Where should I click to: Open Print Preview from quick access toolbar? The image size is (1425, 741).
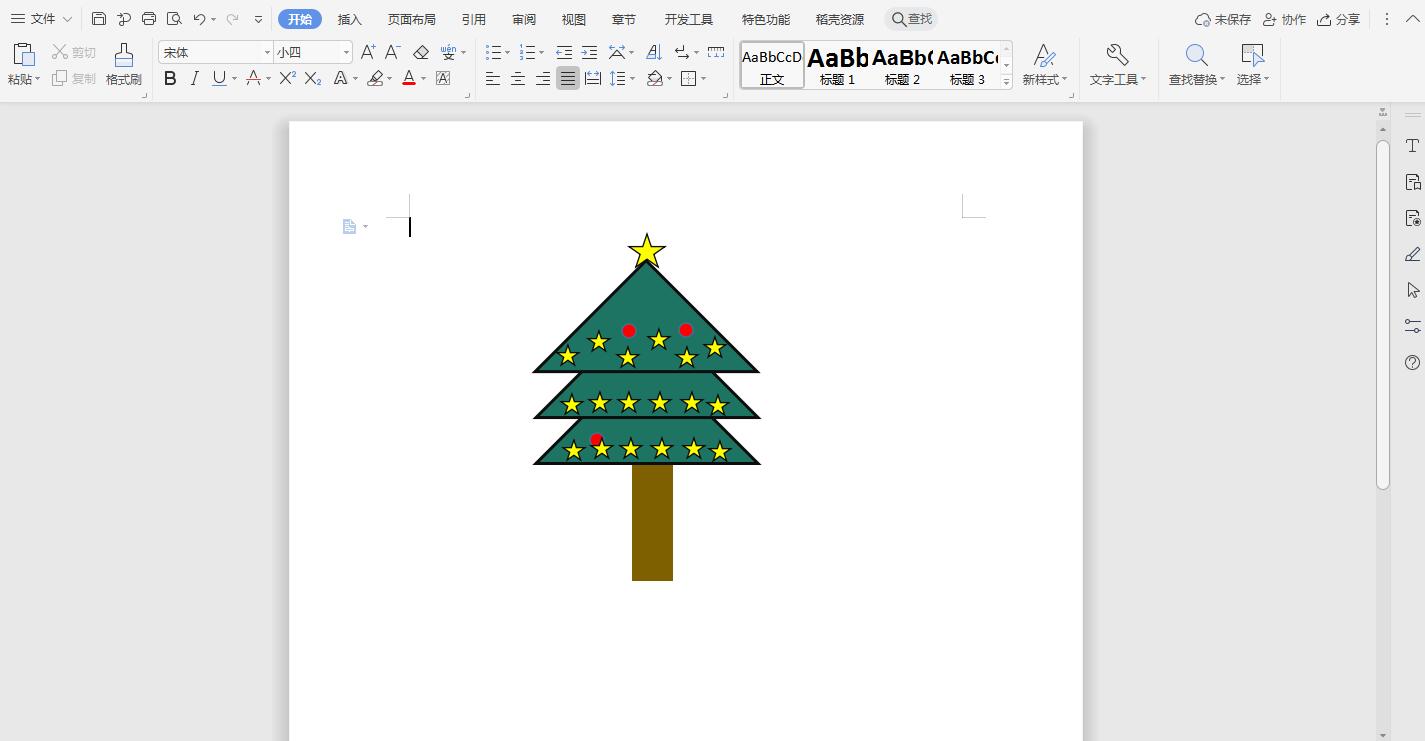tap(174, 19)
